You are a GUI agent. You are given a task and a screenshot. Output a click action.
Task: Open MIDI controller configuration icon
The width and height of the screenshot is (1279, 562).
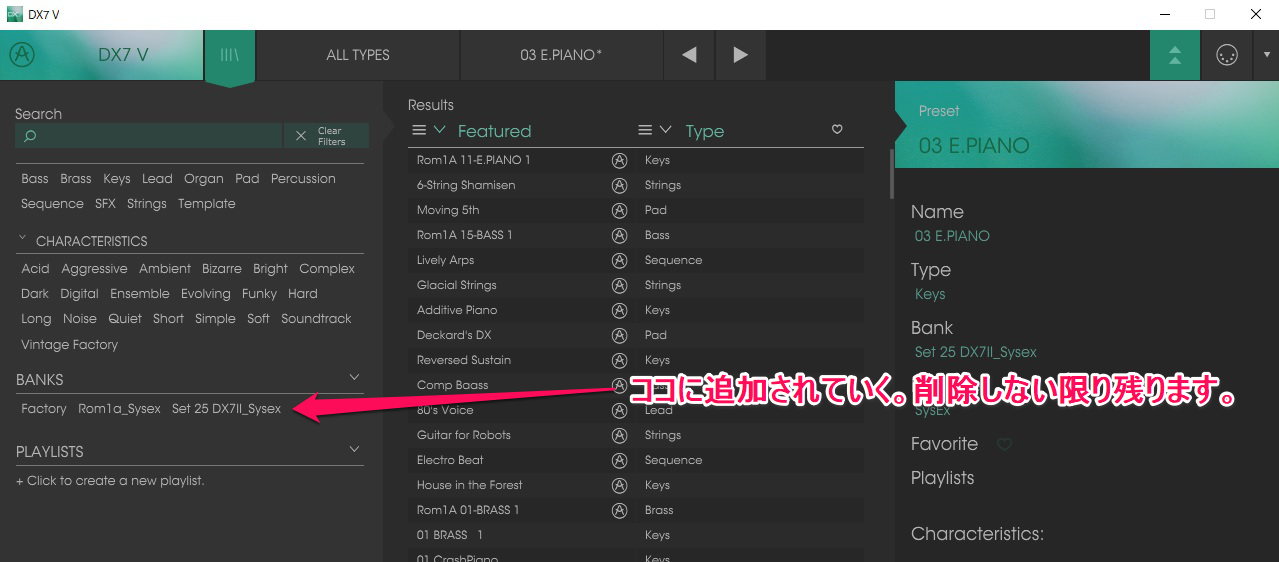tap(1227, 55)
